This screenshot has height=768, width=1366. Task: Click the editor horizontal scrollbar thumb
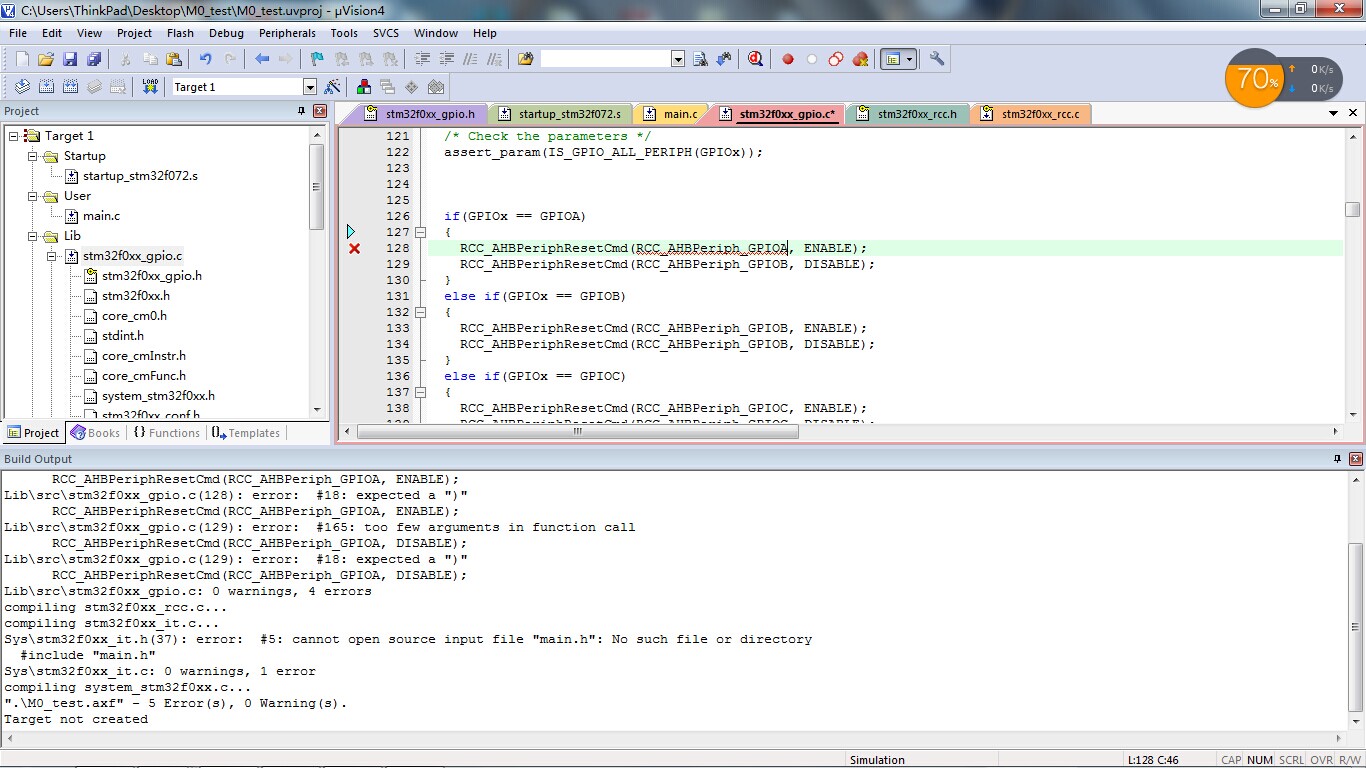coord(577,432)
